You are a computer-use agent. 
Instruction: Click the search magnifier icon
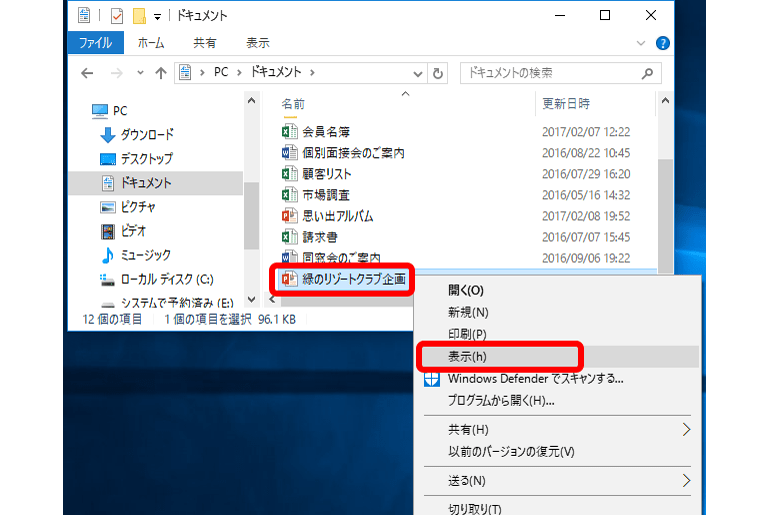point(647,73)
